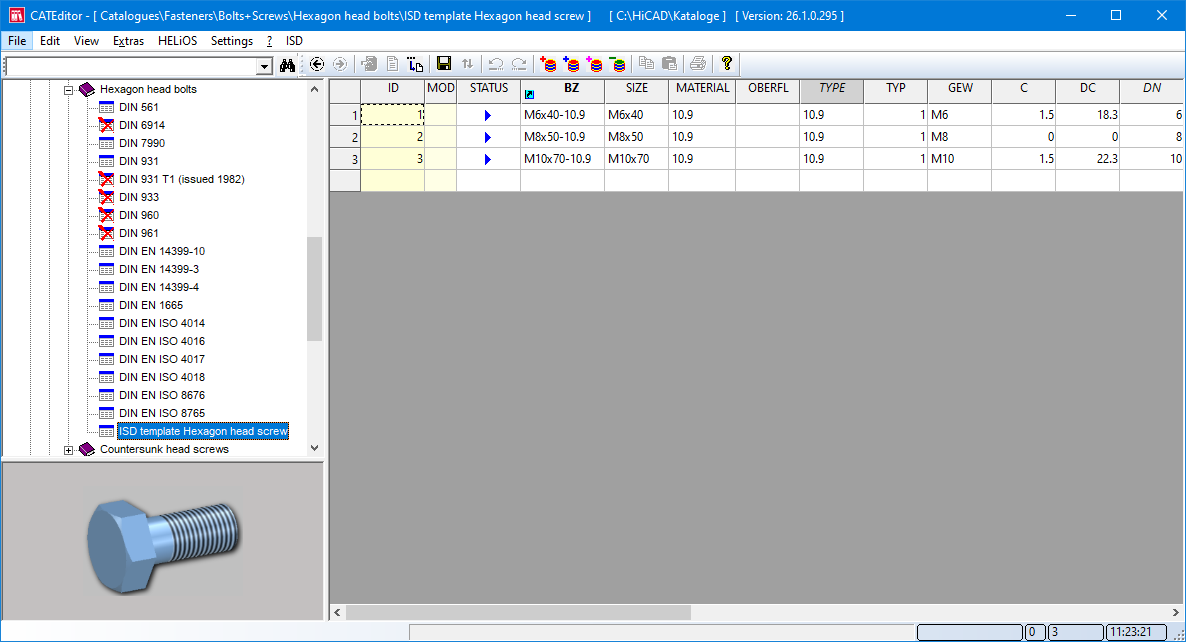
Task: Click the SIZE column header
Action: coord(637,91)
